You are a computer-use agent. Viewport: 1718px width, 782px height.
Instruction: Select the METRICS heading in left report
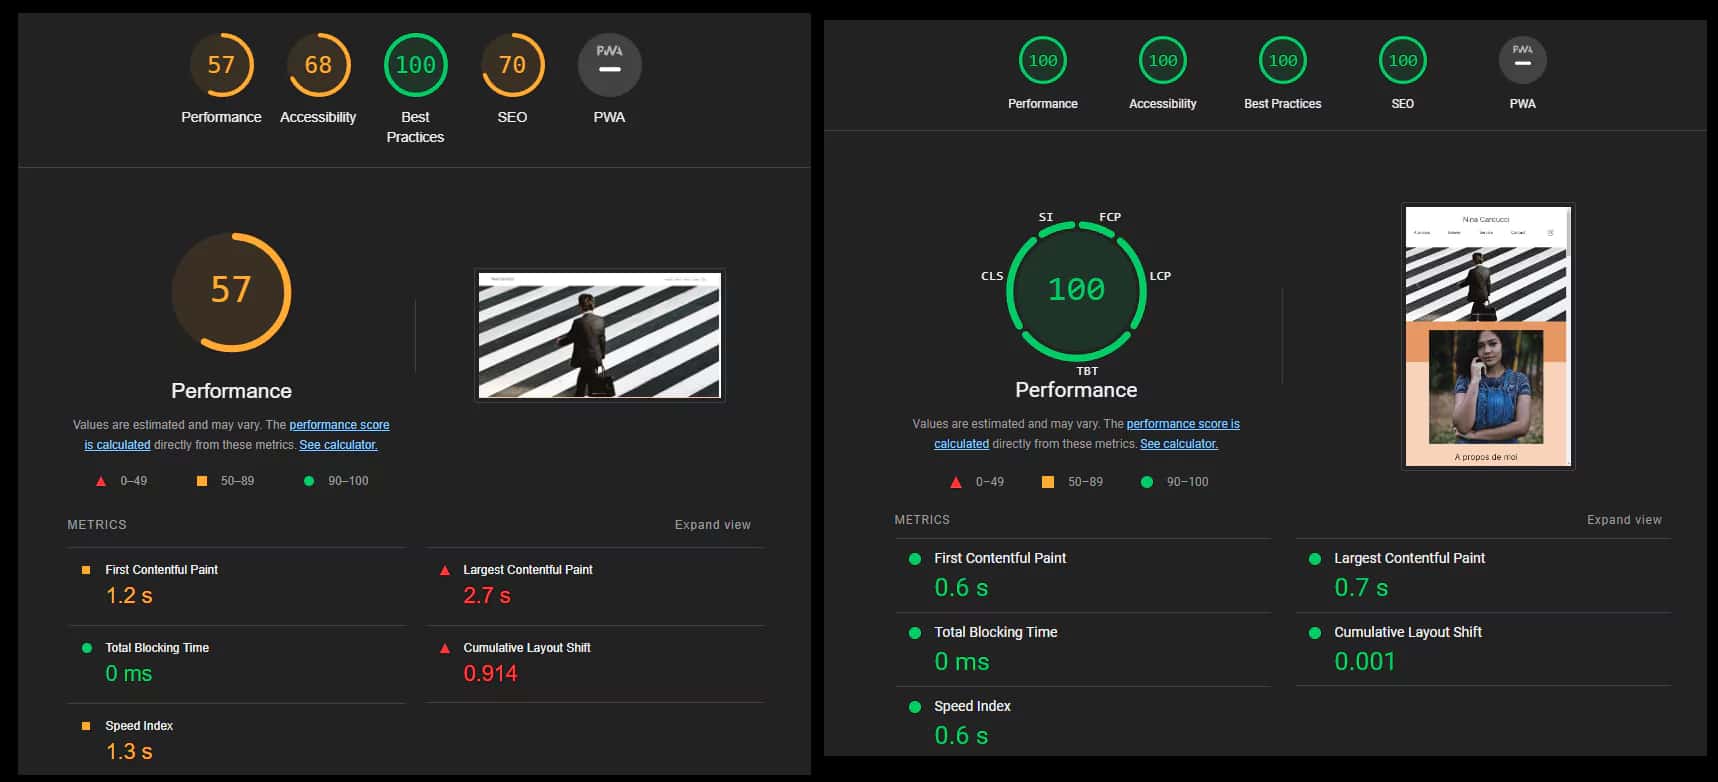(97, 525)
